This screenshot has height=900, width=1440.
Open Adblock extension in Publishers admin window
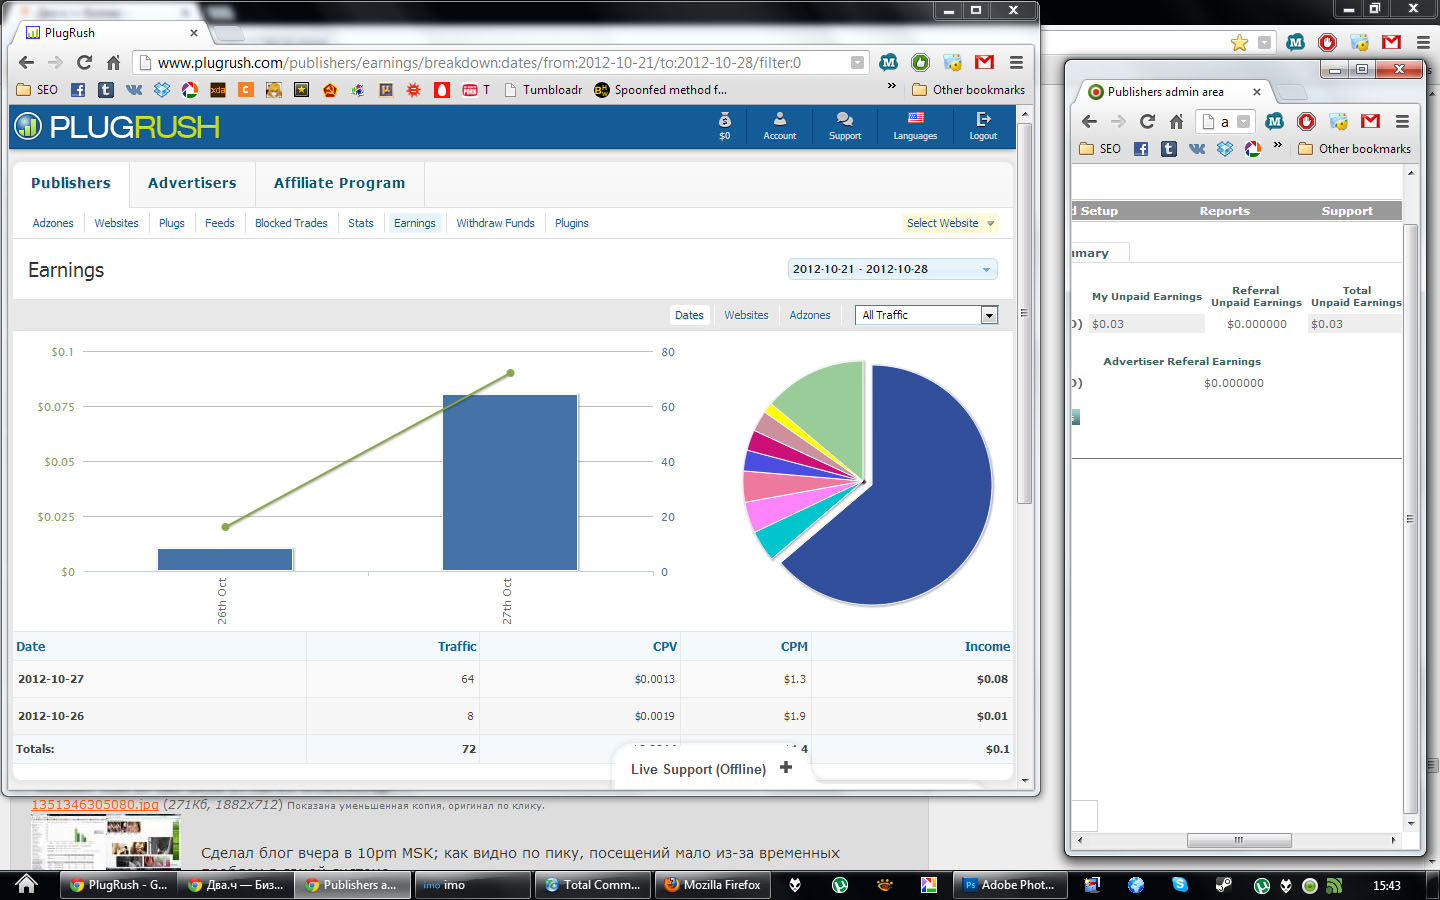pyautogui.click(x=1306, y=121)
